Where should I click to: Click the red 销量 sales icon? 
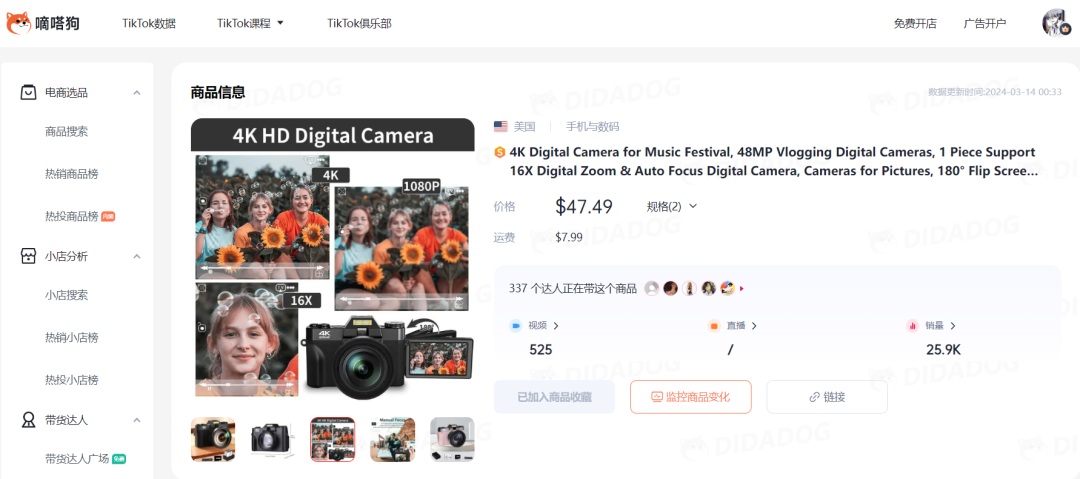click(912, 326)
